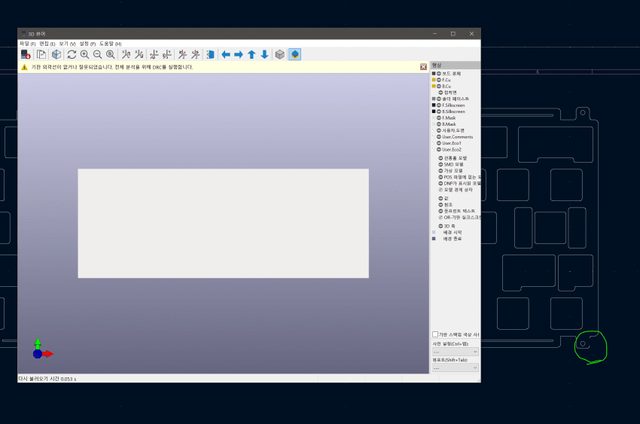Enable the board stackup colors checkbox
640x424 pixels.
click(435, 334)
